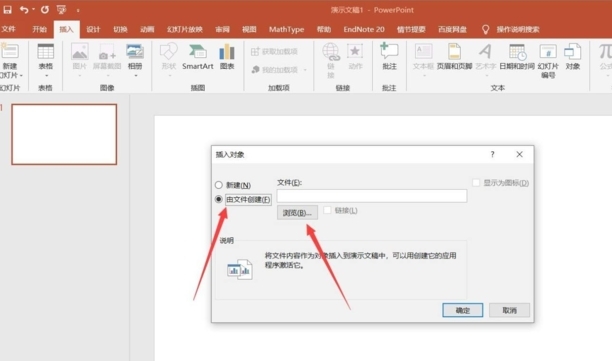Viewport: 612px width, 361px height.
Task: Click the Cancel button
Action: click(x=509, y=310)
